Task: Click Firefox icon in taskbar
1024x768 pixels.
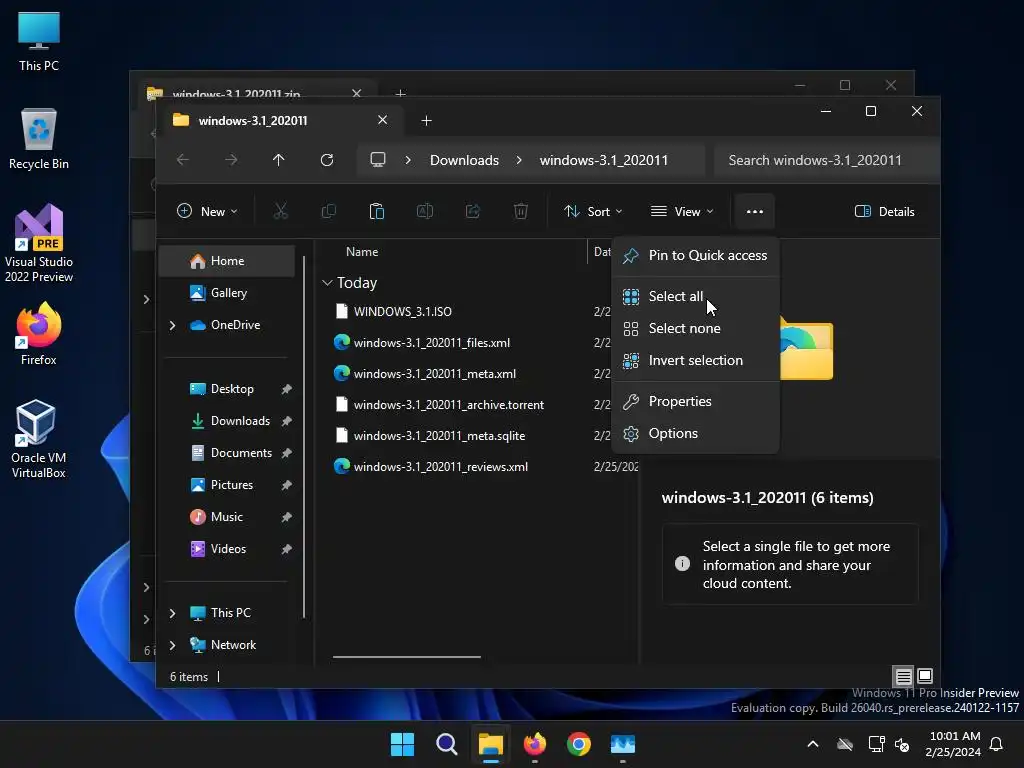Action: 535,744
